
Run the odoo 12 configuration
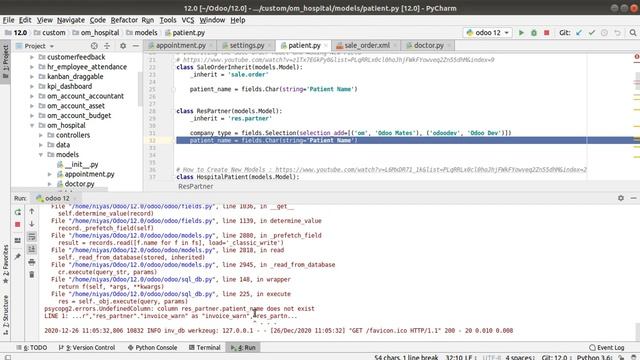521,33
